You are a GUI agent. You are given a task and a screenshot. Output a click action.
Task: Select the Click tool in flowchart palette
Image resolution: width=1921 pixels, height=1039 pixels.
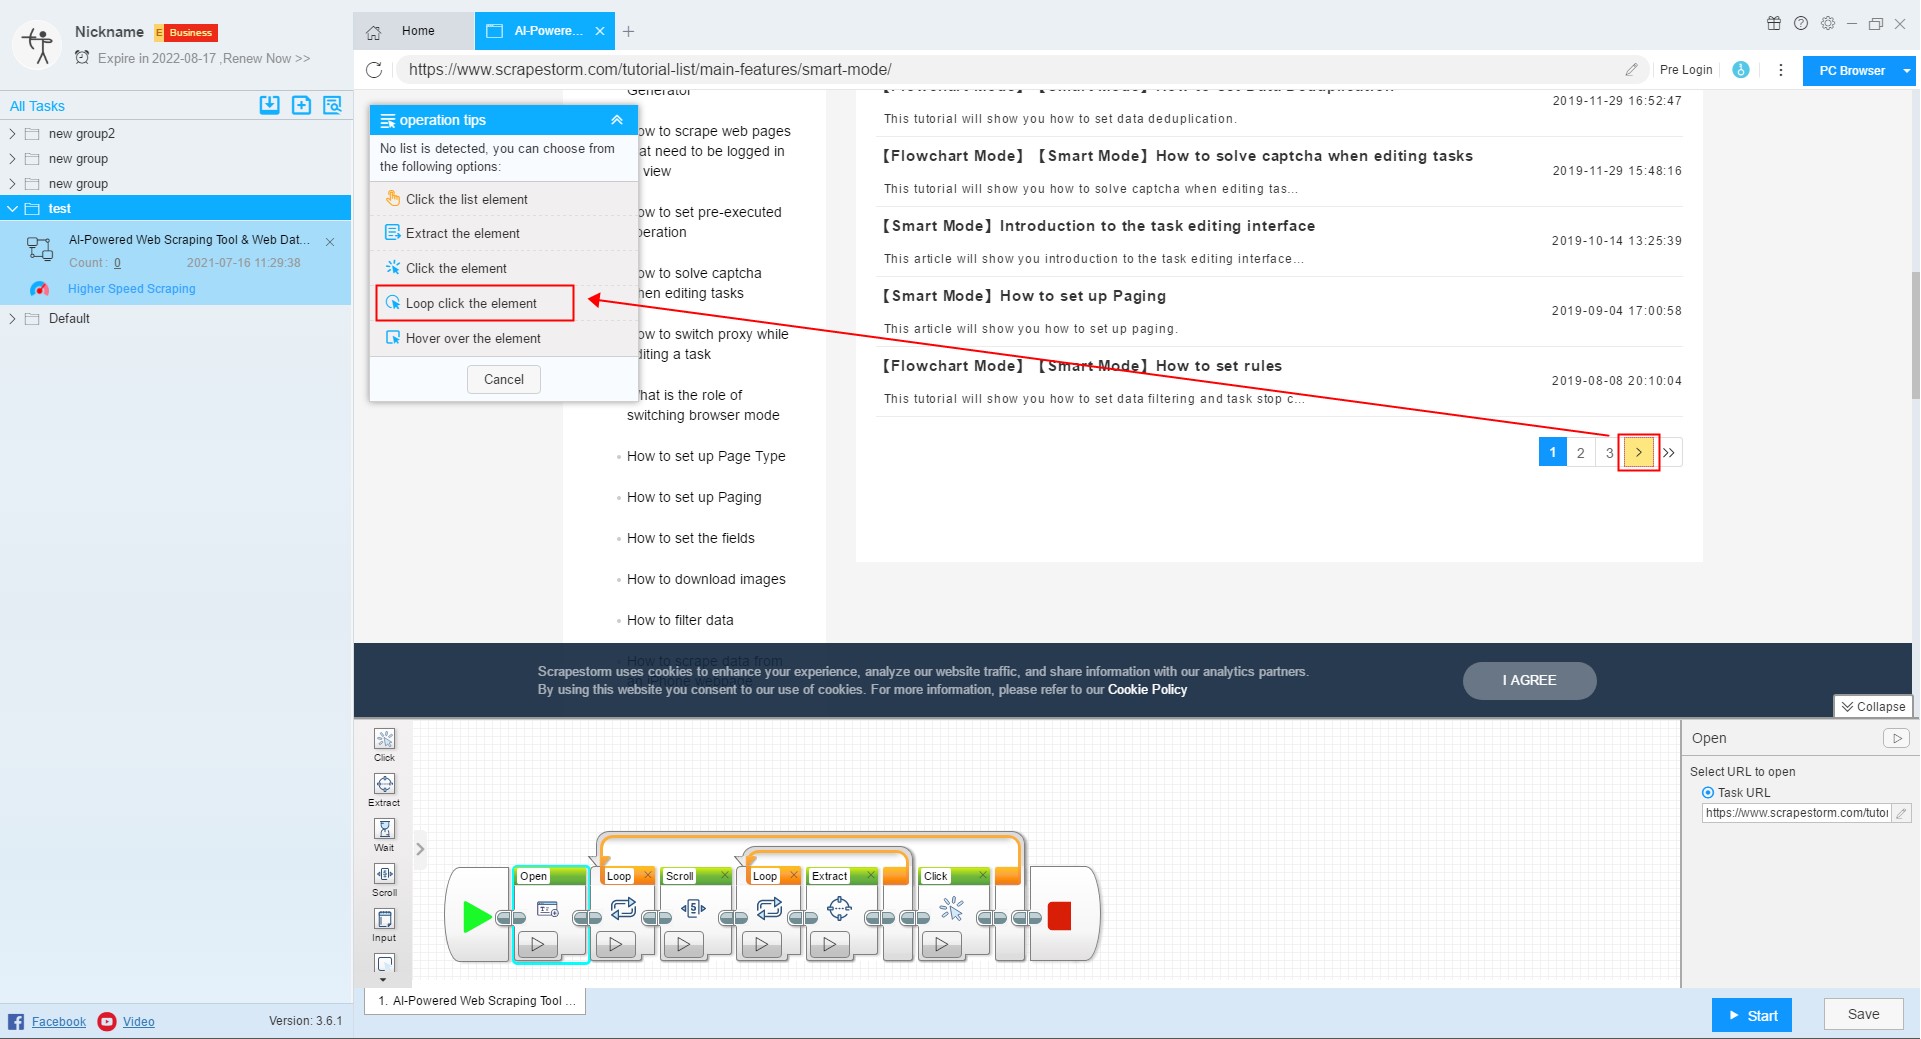384,745
